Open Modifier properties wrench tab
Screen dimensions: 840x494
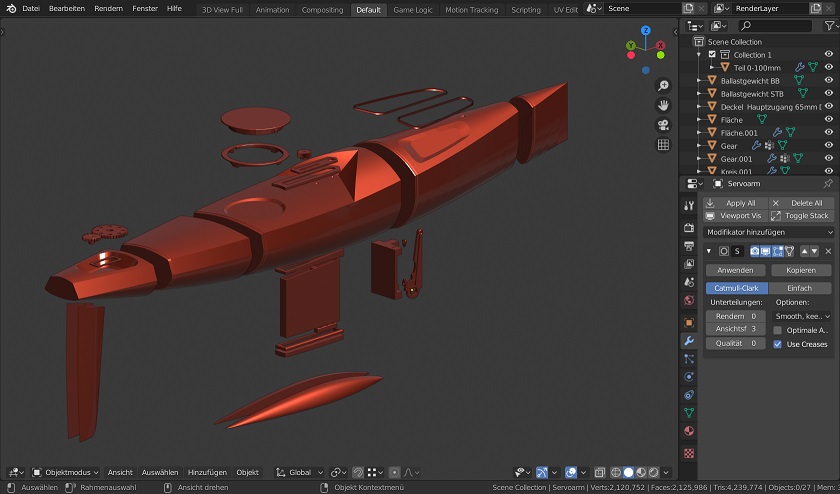(689, 341)
